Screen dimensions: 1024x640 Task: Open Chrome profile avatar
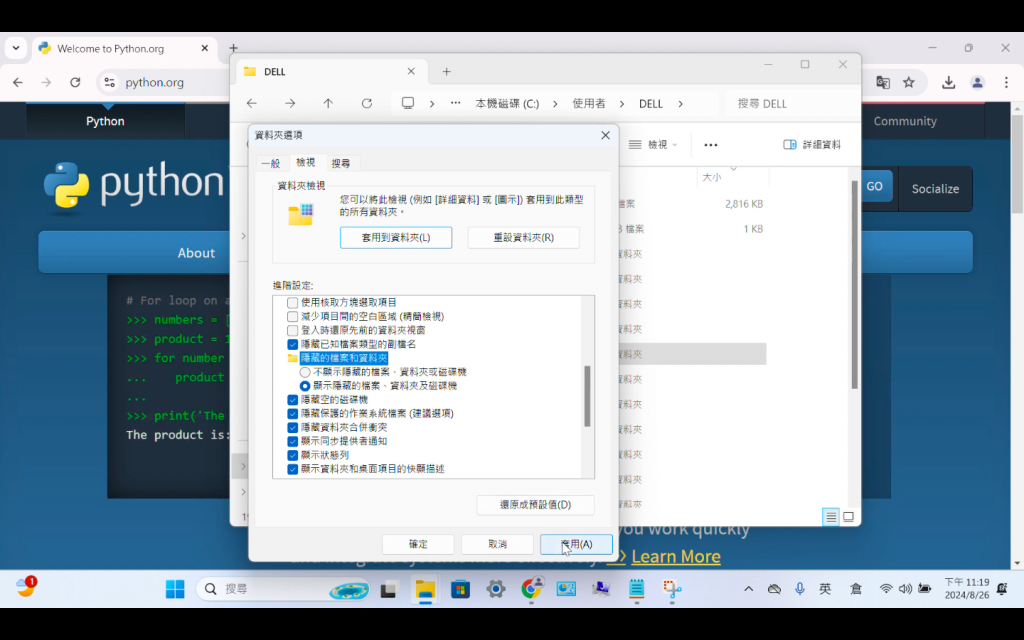coord(977,82)
